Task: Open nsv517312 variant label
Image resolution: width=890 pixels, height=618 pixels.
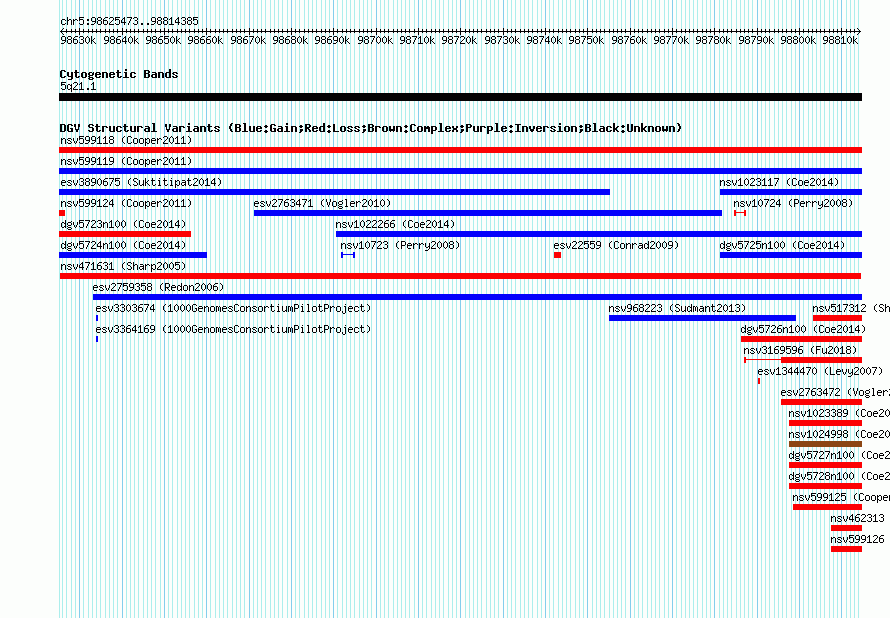Action: point(851,308)
